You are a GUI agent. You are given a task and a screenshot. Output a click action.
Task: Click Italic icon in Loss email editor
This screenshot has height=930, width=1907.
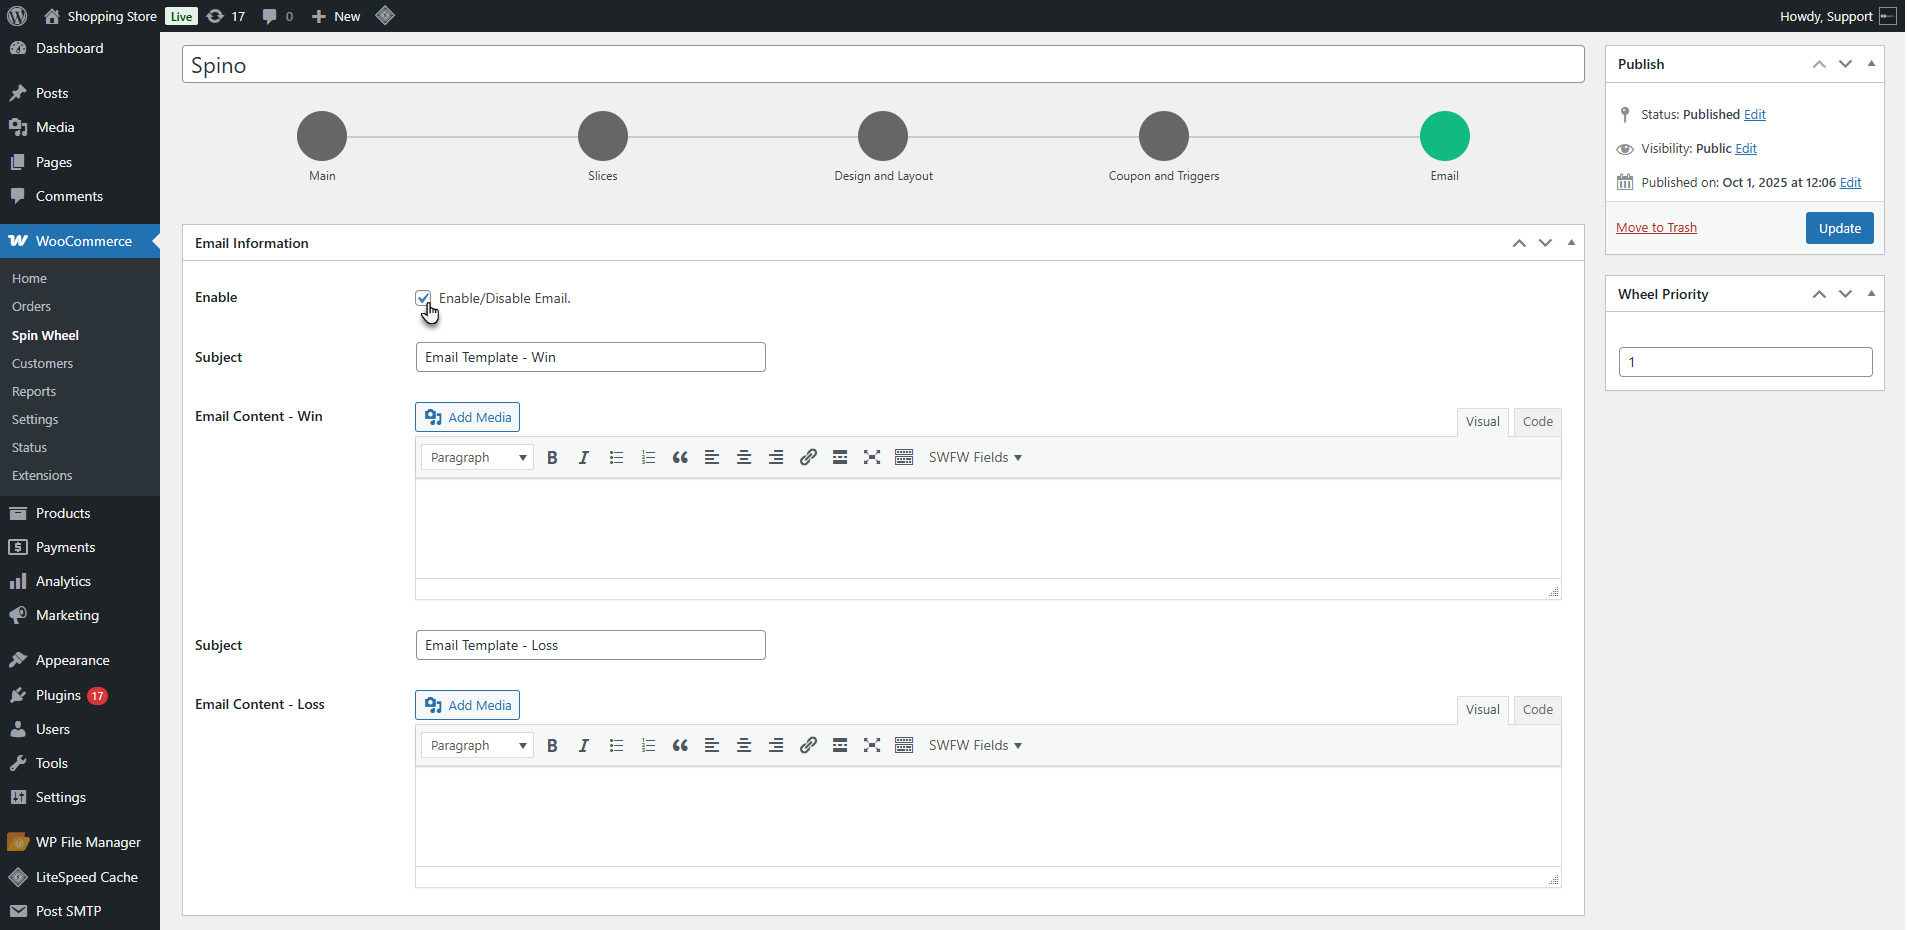[584, 746]
